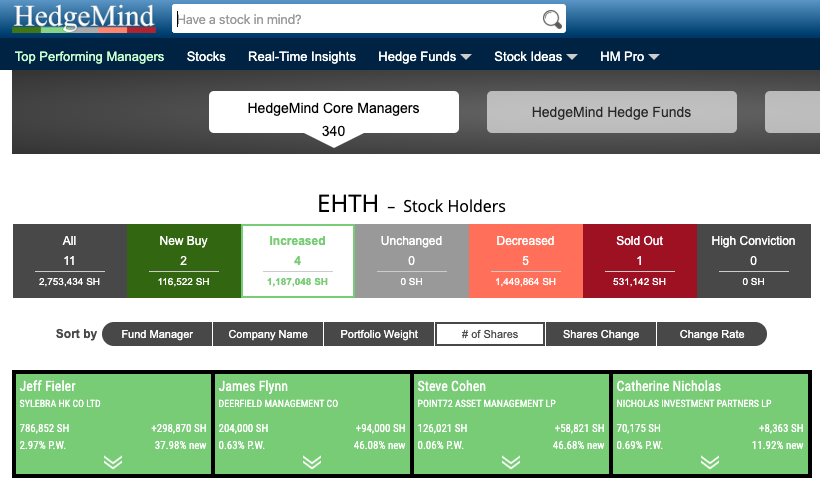This screenshot has width=820, height=496.
Task: Expand James Flynn card details chevron
Action: click(312, 462)
